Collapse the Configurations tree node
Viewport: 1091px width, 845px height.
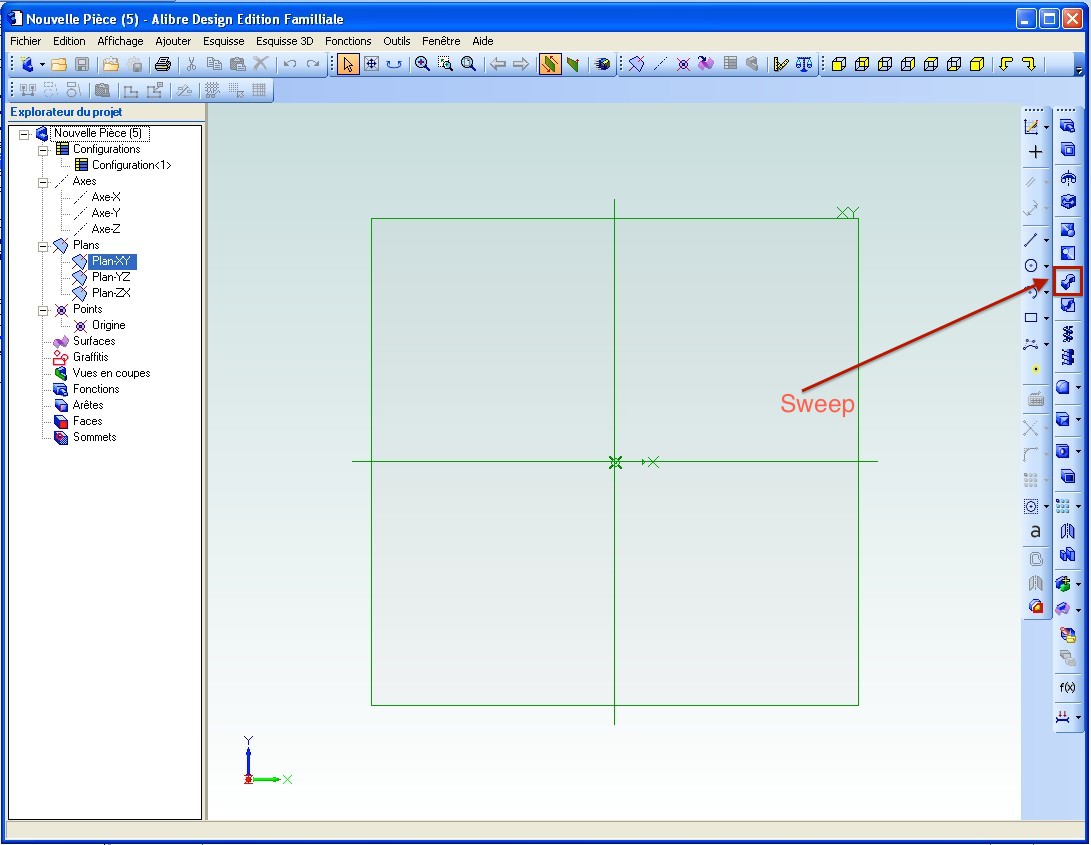click(x=43, y=150)
